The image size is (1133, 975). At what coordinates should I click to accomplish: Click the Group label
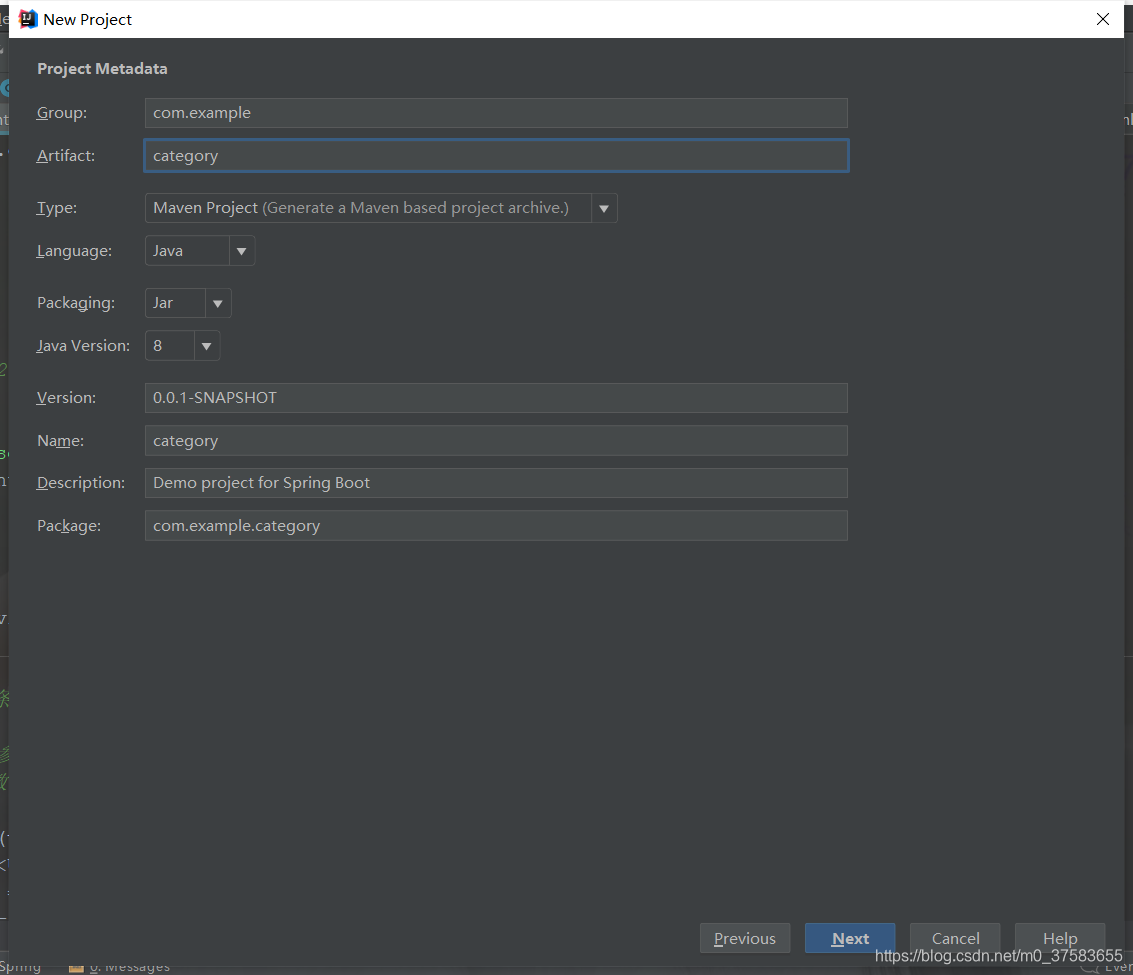point(61,113)
